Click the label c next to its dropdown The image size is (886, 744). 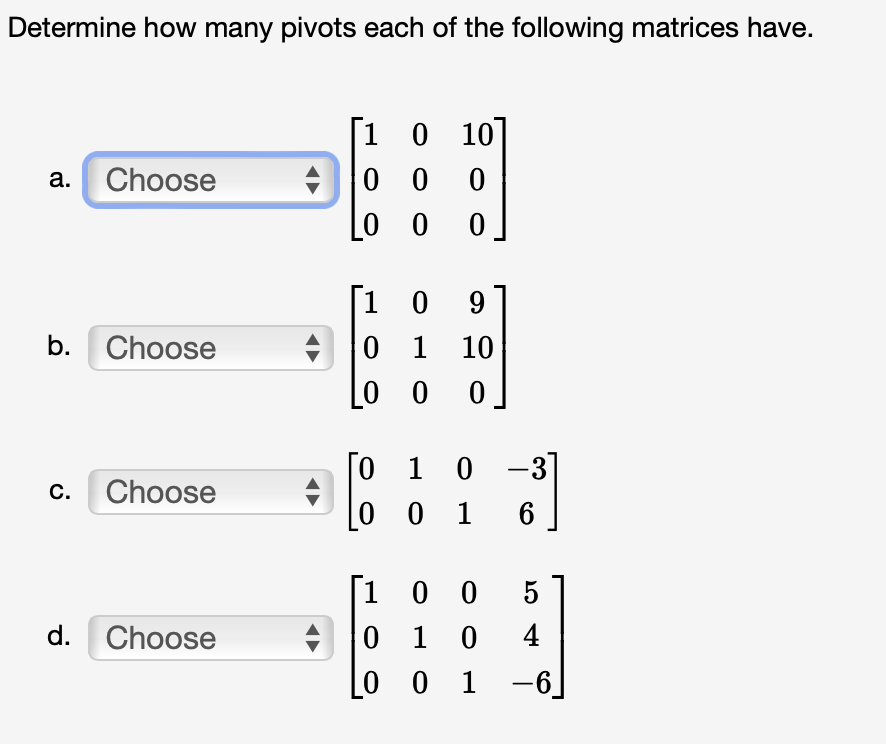[x=59, y=492]
